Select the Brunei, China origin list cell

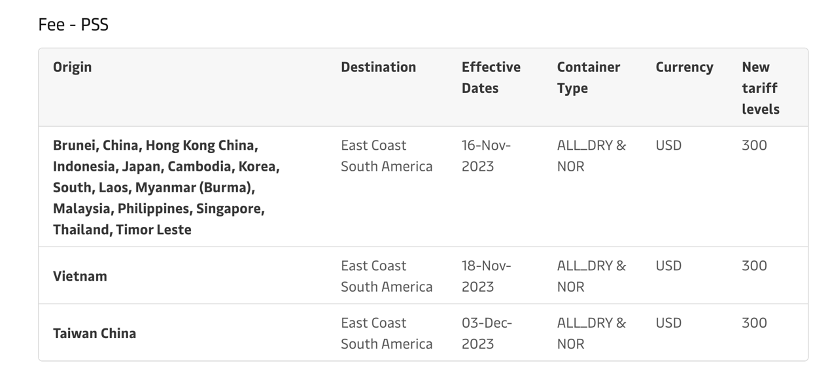[166, 187]
